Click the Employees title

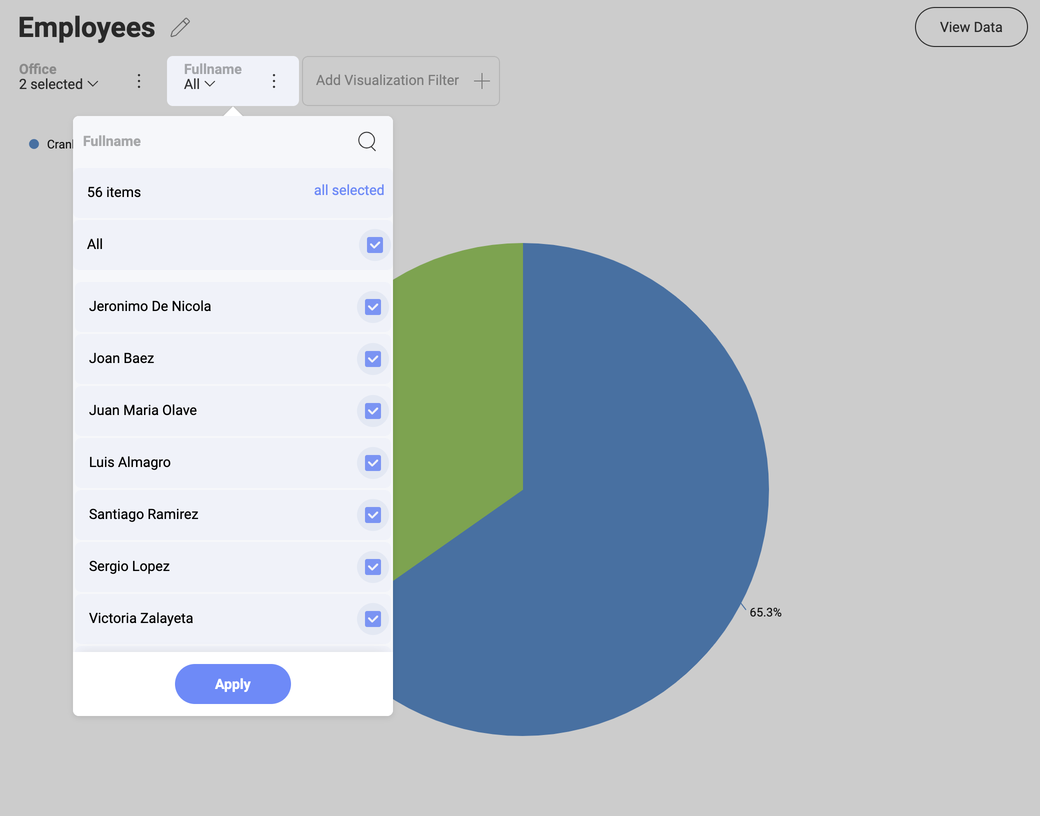click(86, 28)
